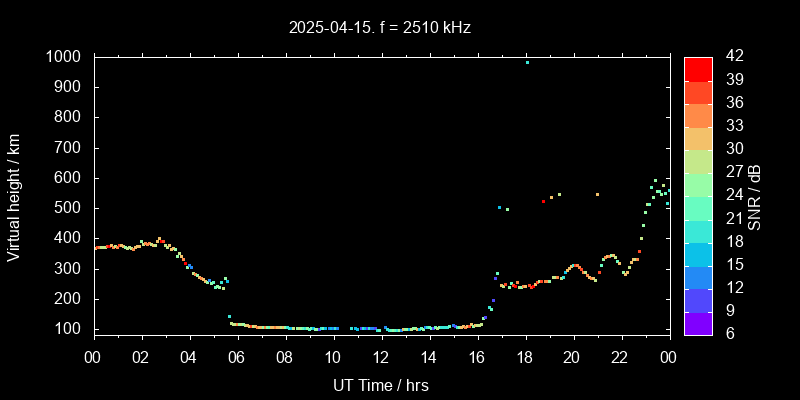
Task: Select the yellow-green 27–30 dB colorbar band
Action: coord(698,161)
